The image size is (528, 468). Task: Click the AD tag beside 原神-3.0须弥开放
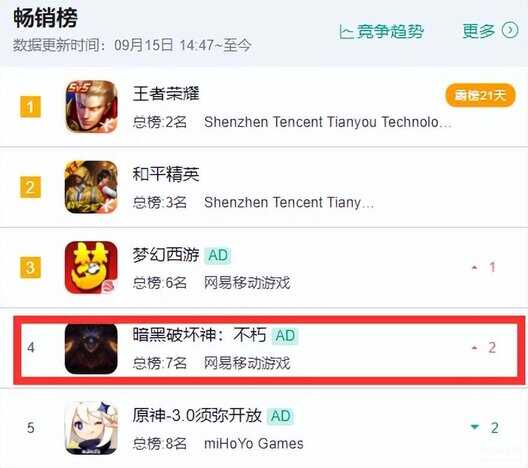[x=281, y=416]
